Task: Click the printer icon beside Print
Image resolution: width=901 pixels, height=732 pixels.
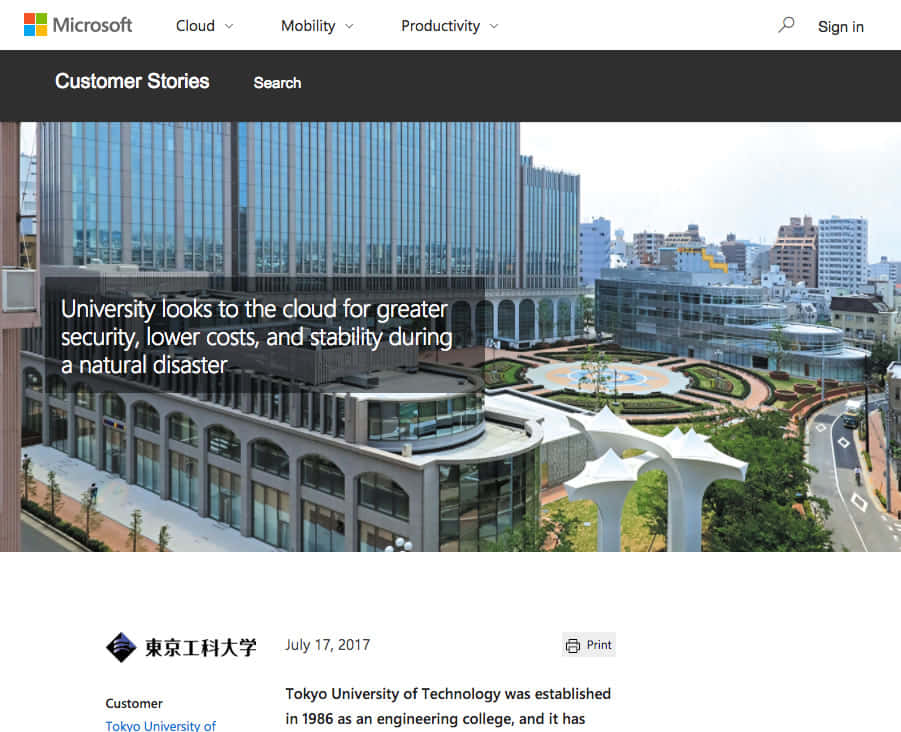Action: click(x=573, y=646)
